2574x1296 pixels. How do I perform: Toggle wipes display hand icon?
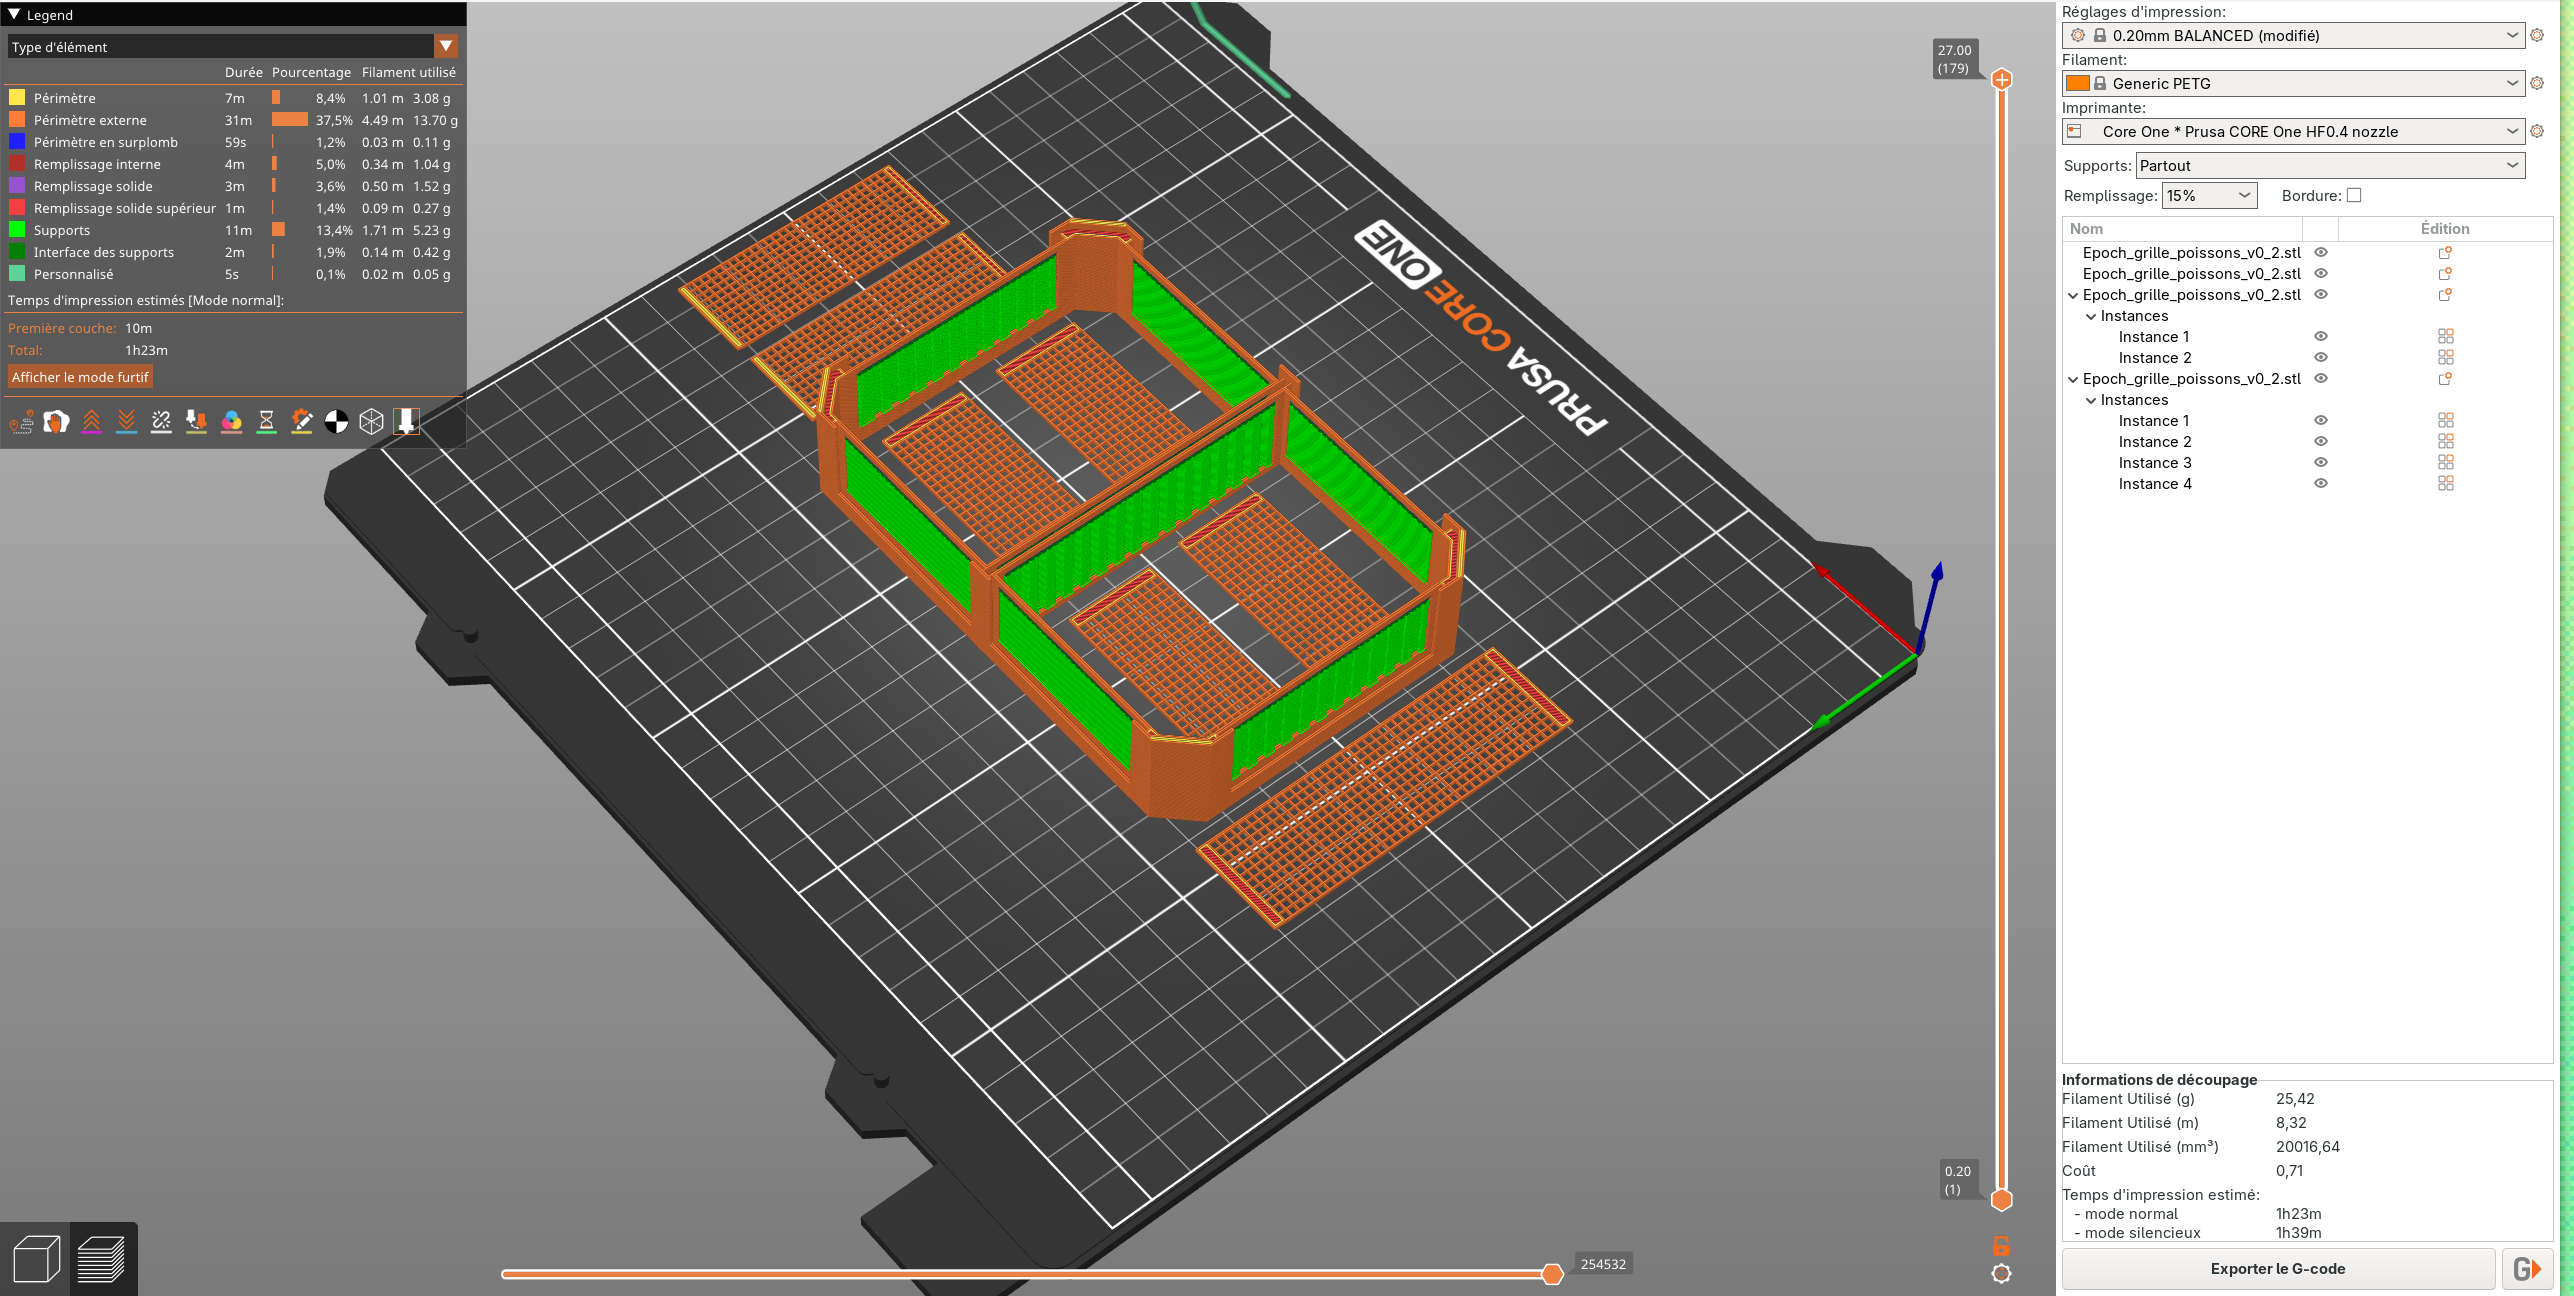[56, 422]
